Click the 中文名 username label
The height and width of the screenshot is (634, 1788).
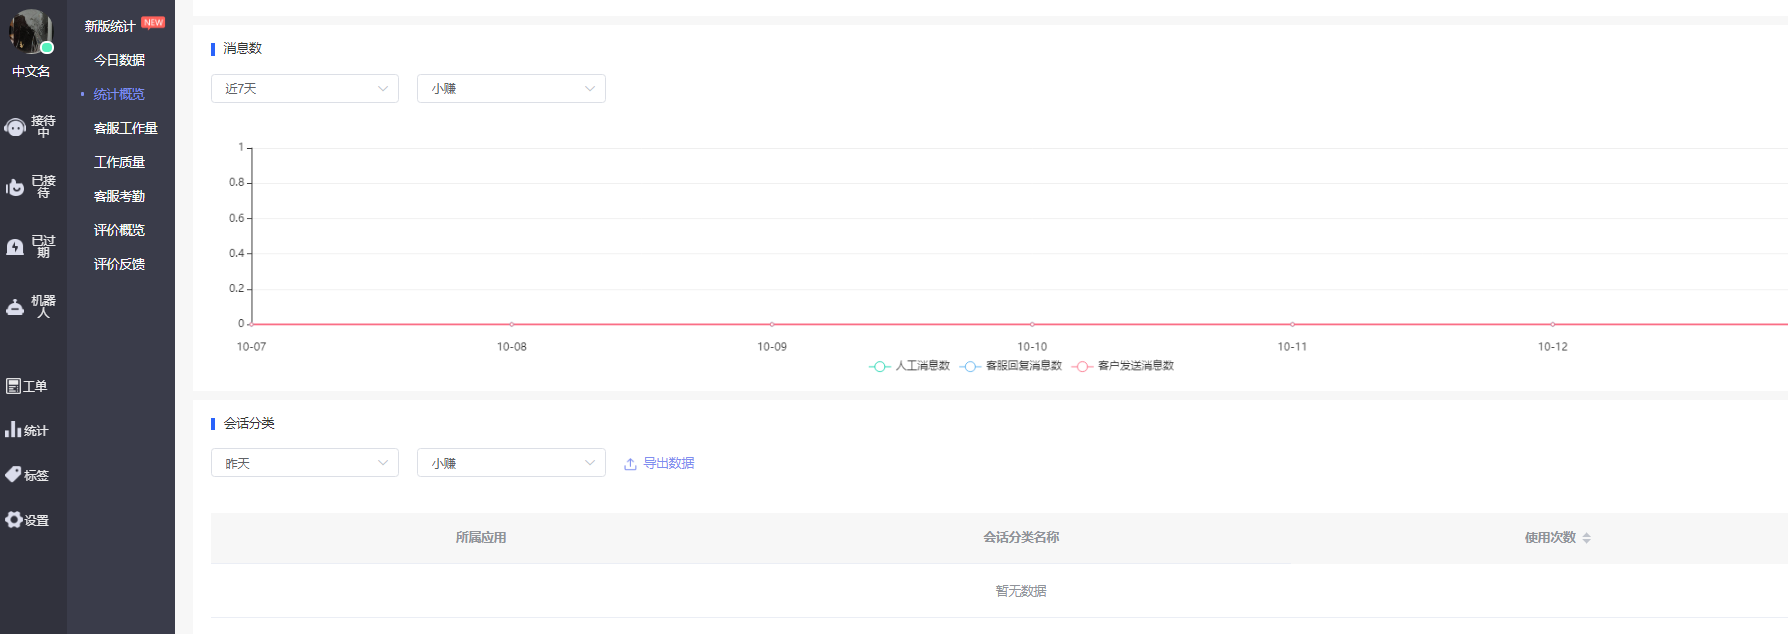31,71
